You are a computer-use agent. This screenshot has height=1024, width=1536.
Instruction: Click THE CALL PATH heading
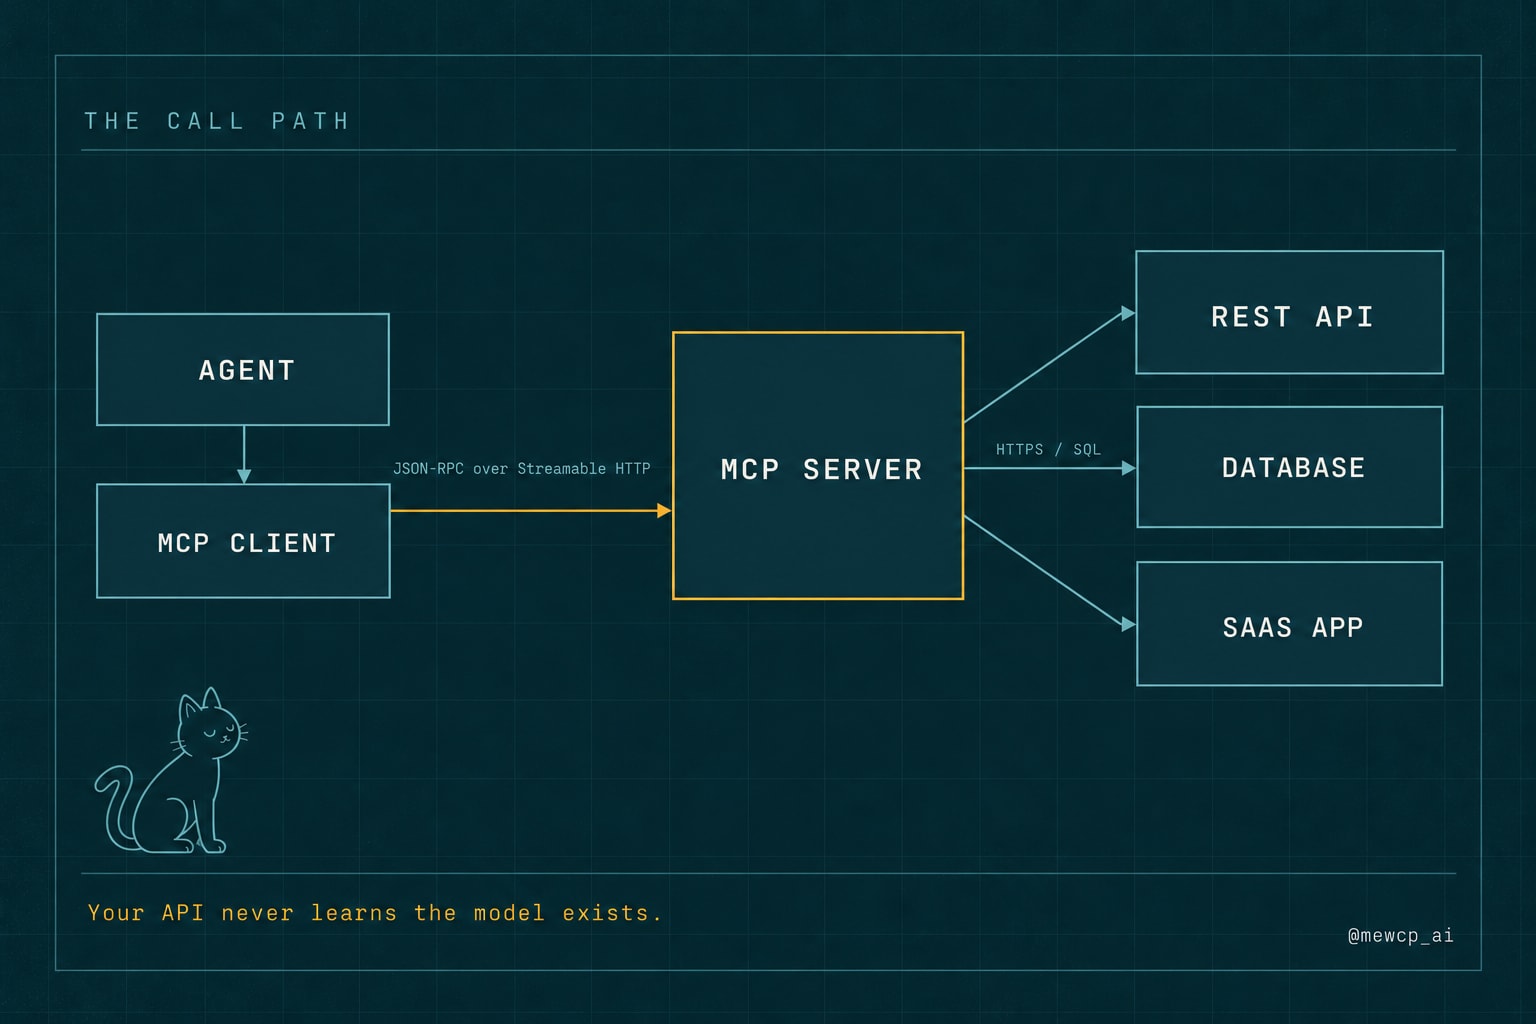217,121
